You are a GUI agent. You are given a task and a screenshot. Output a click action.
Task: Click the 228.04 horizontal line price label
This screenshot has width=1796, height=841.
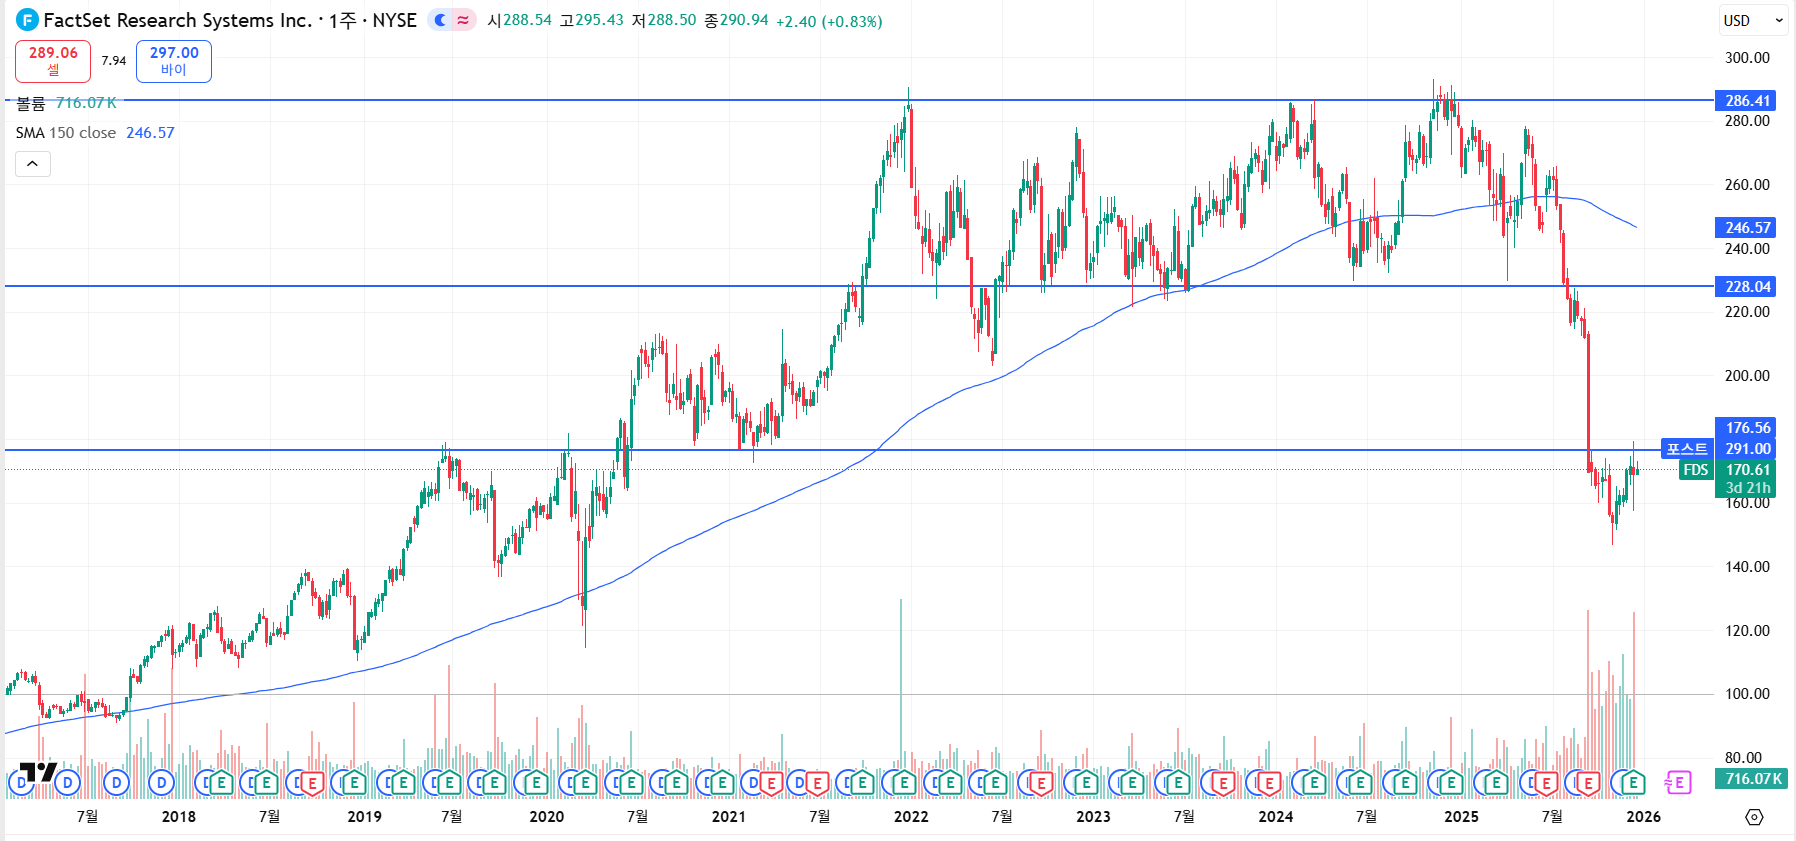point(1746,286)
